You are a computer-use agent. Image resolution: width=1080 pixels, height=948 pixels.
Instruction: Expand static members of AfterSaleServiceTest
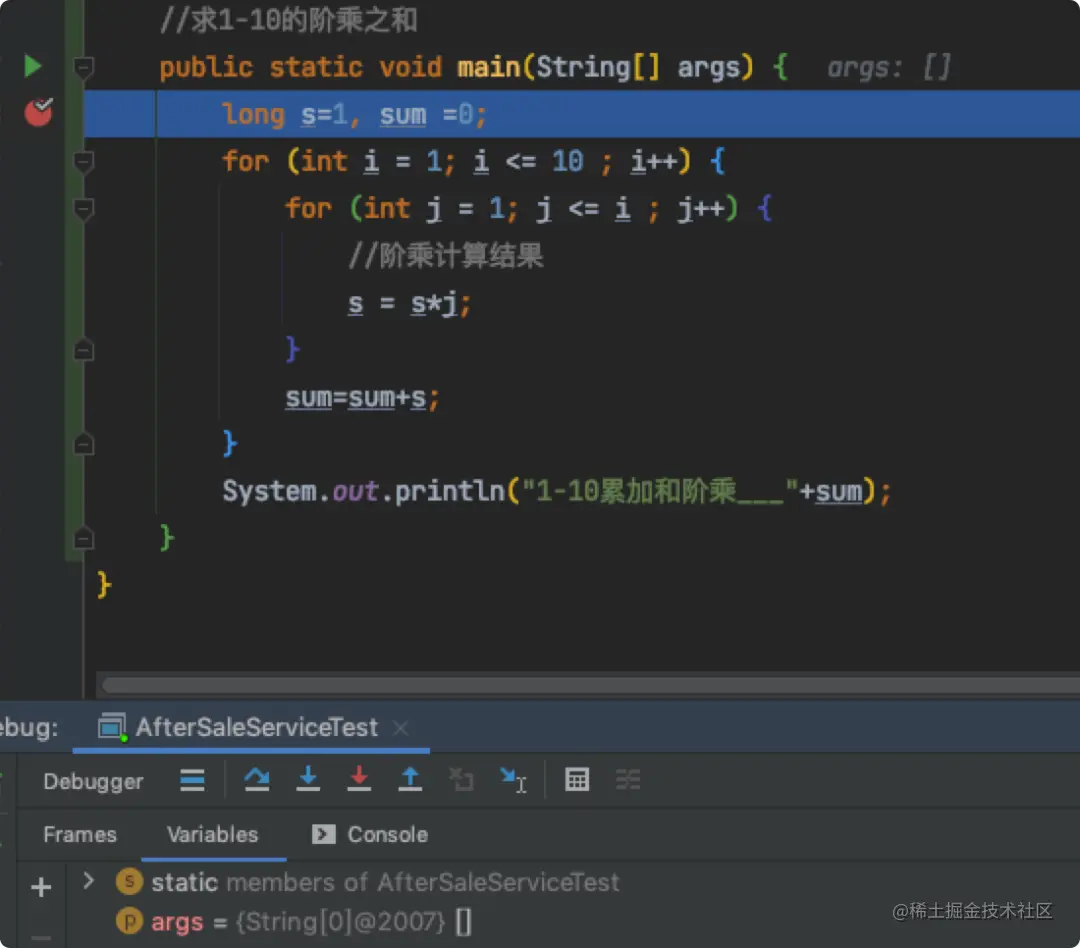click(x=88, y=880)
